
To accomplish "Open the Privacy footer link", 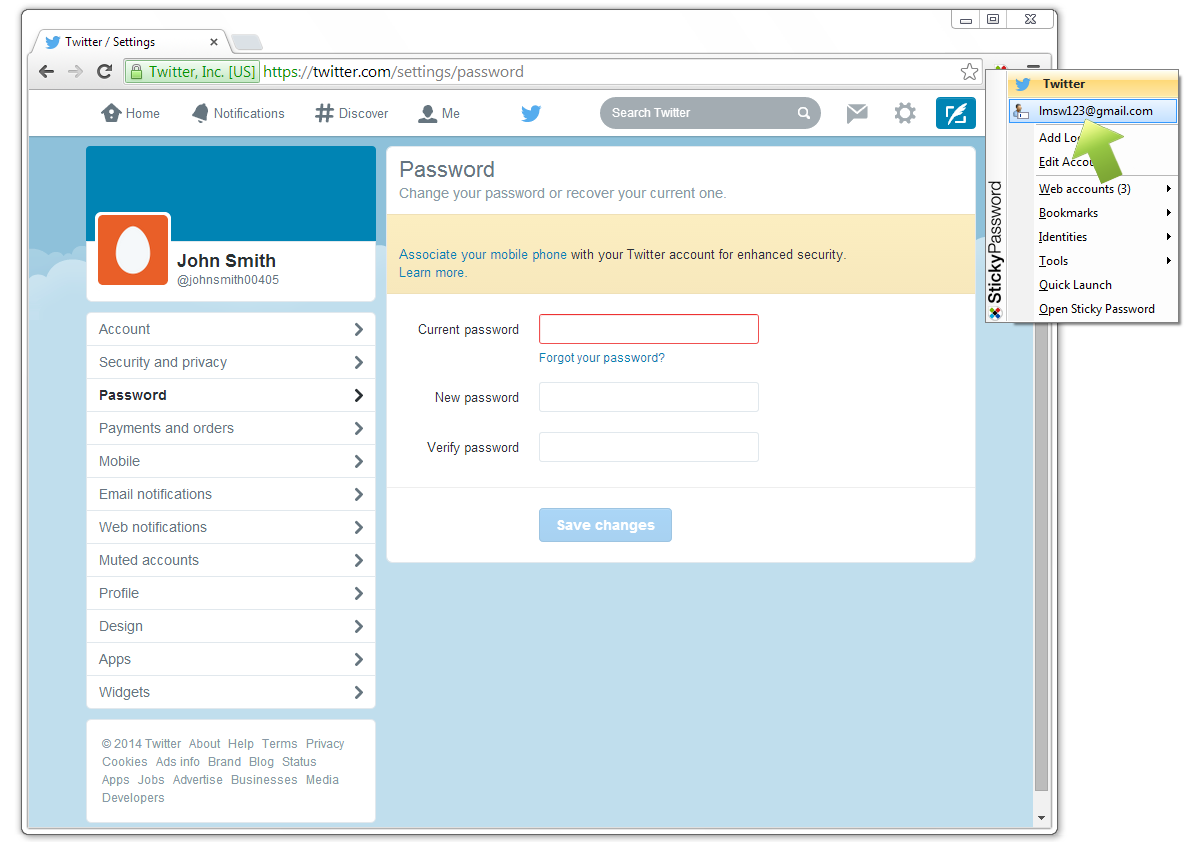I will (325, 744).
